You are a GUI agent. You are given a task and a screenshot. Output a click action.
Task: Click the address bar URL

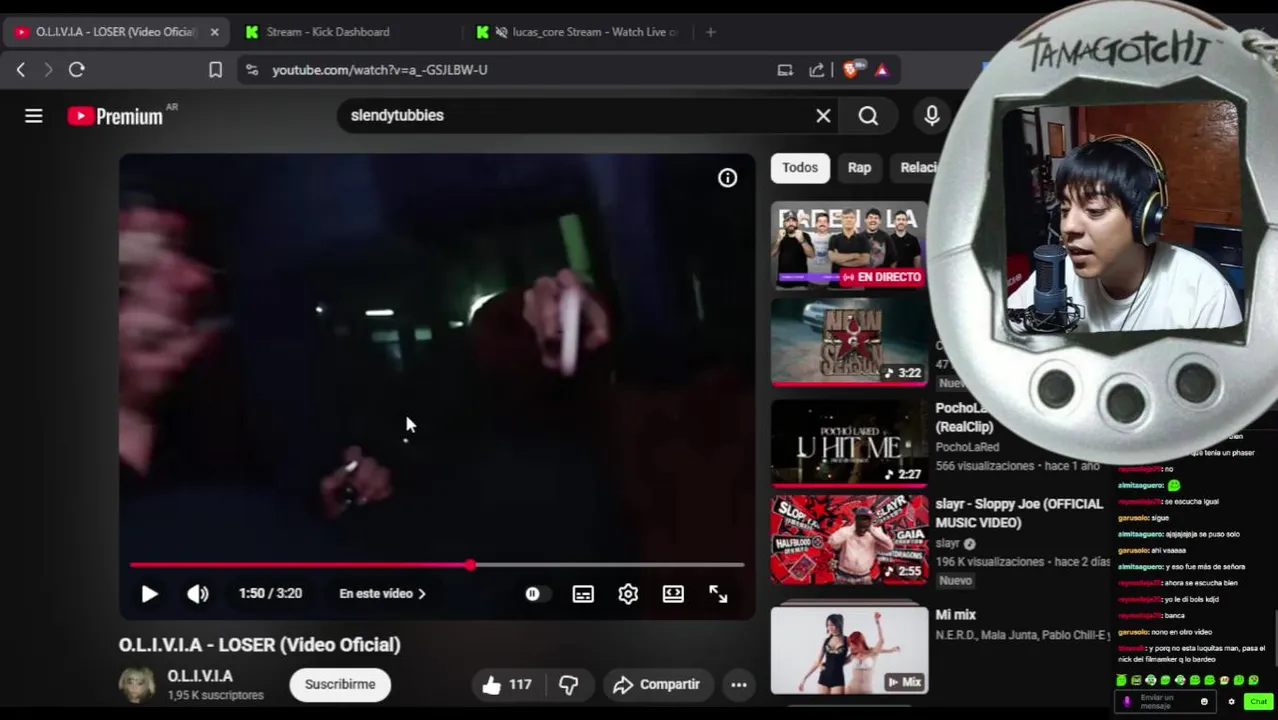click(x=380, y=70)
